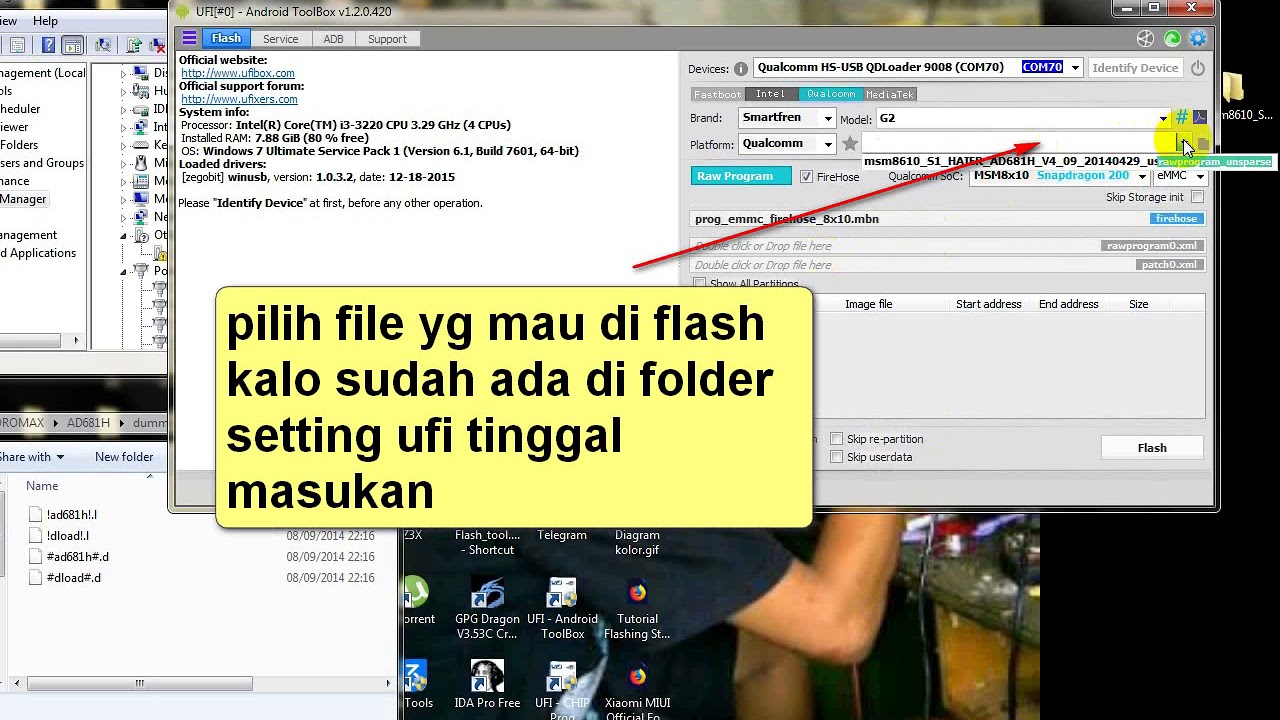Select the Qualcomm mode tab
1280x720 pixels.
coord(831,94)
